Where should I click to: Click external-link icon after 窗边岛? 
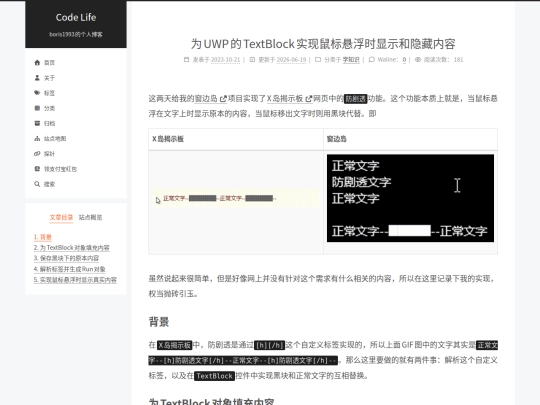223,99
